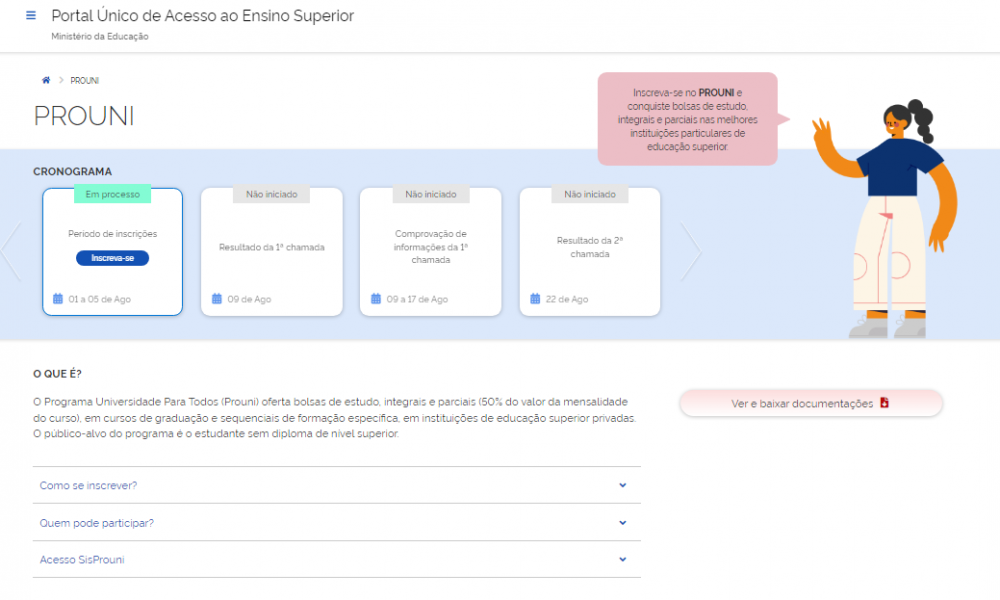Click calendar icon beside 09 a 17 de Ago
This screenshot has height=600, width=1000.
(376, 298)
